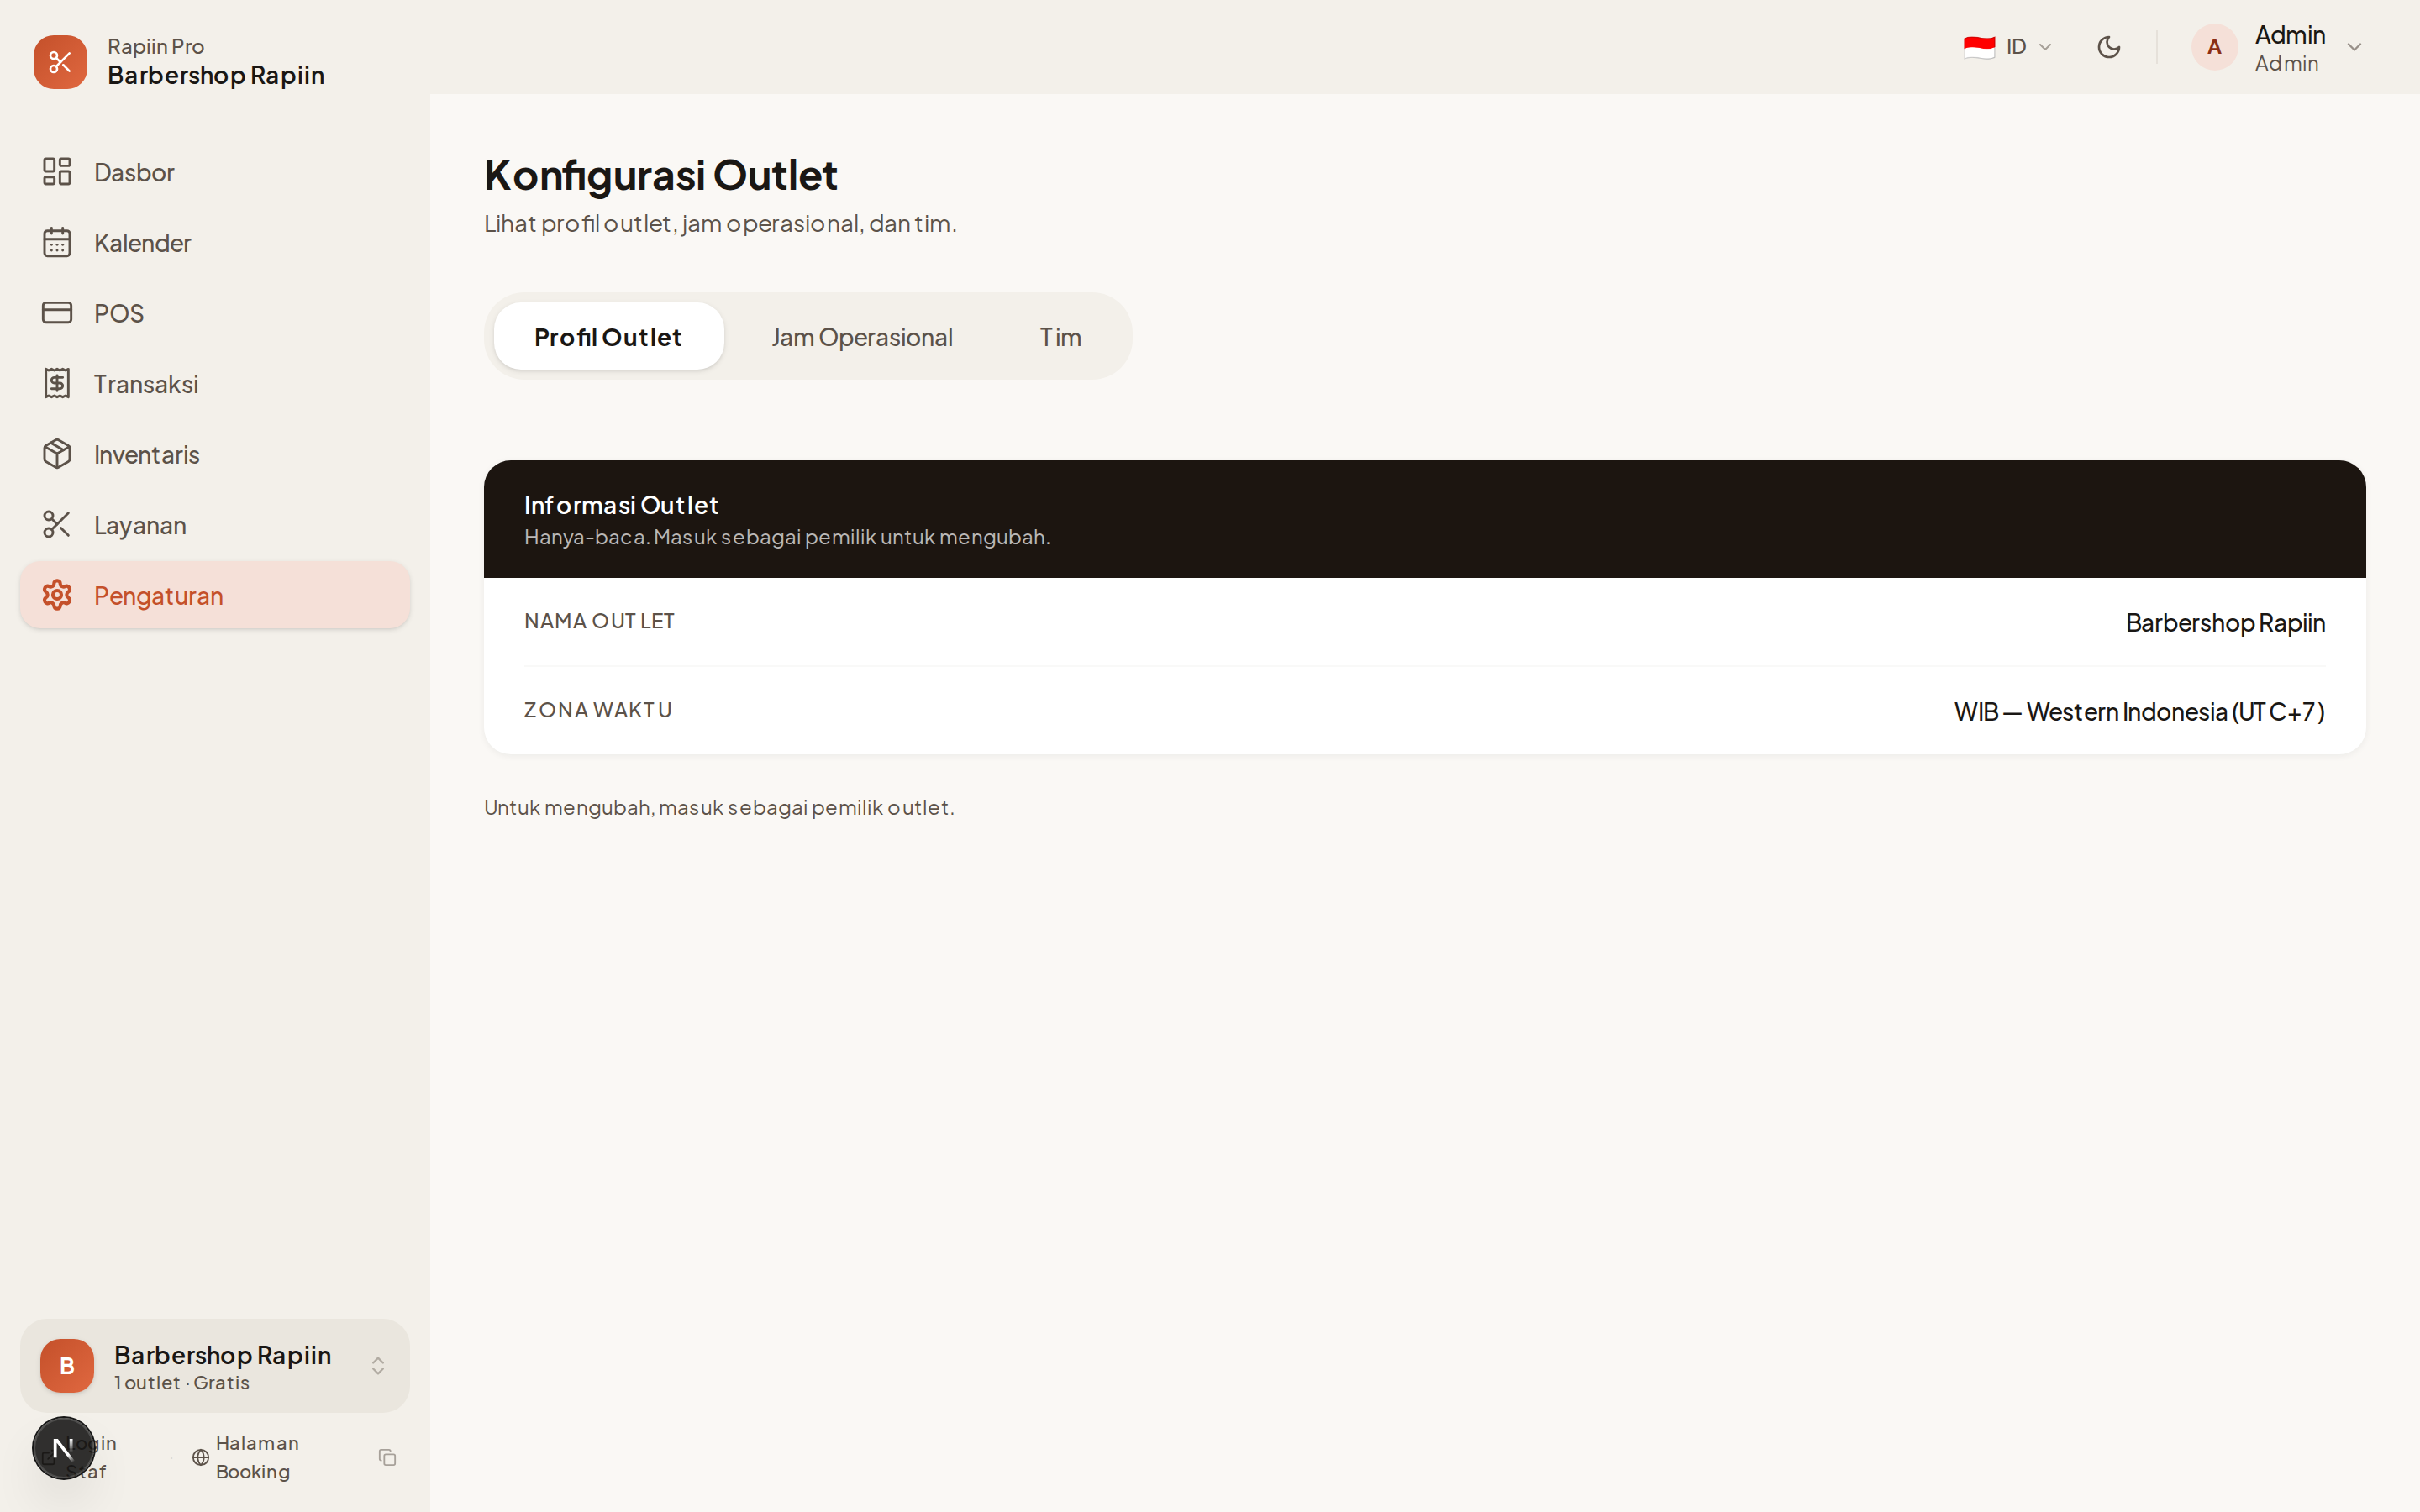2420x1512 pixels.
Task: Copy booking page link icon
Action: click(x=387, y=1457)
